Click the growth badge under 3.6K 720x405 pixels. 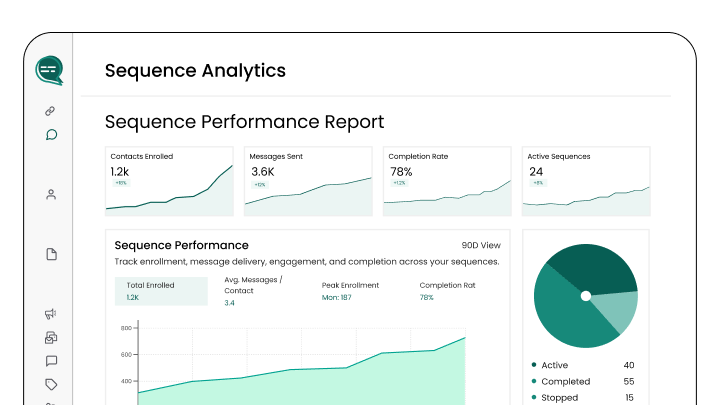(260, 185)
